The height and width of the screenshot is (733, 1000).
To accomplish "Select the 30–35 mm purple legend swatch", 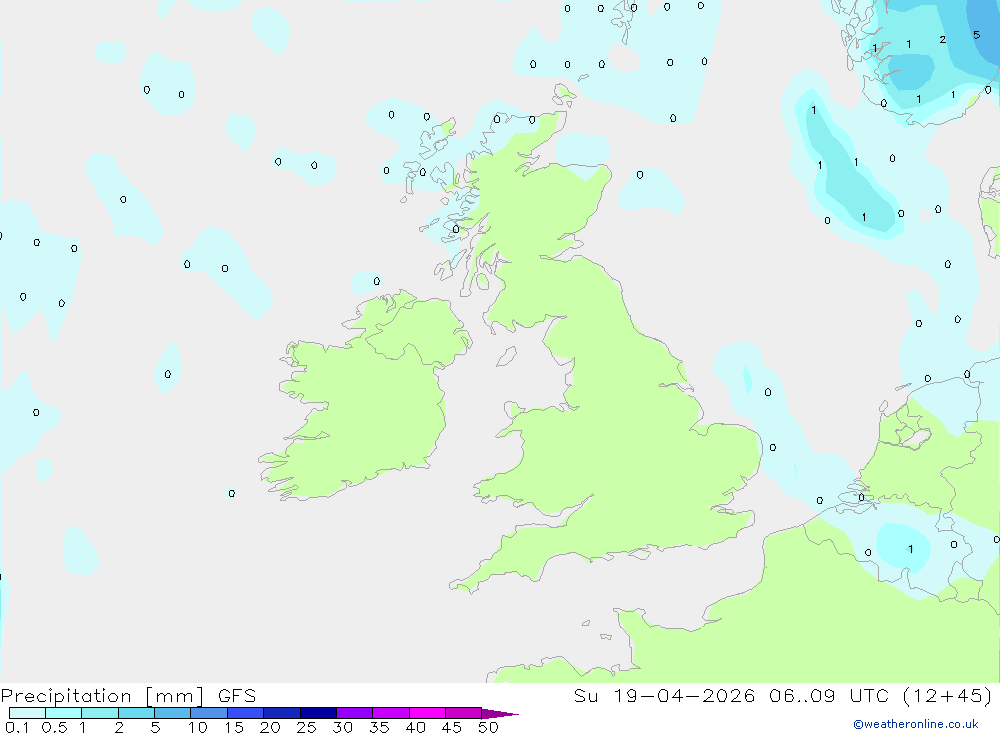I will coord(355,713).
